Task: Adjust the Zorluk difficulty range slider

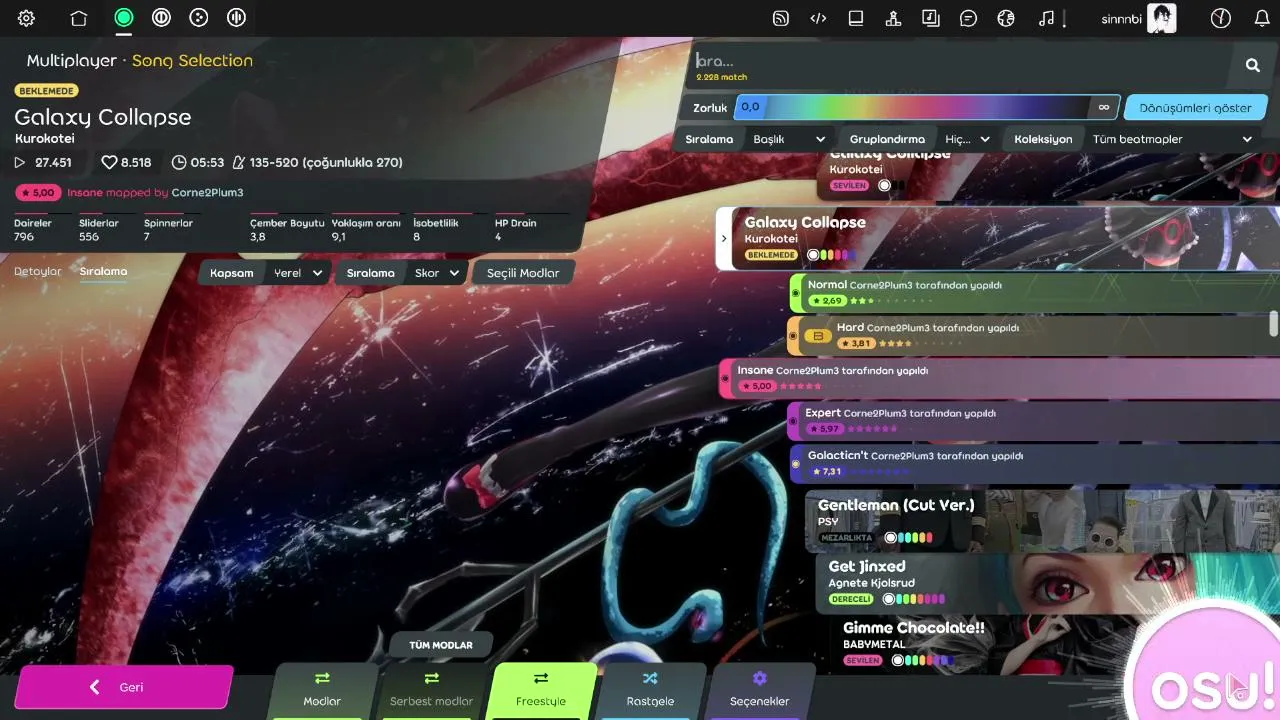Action: point(928,107)
